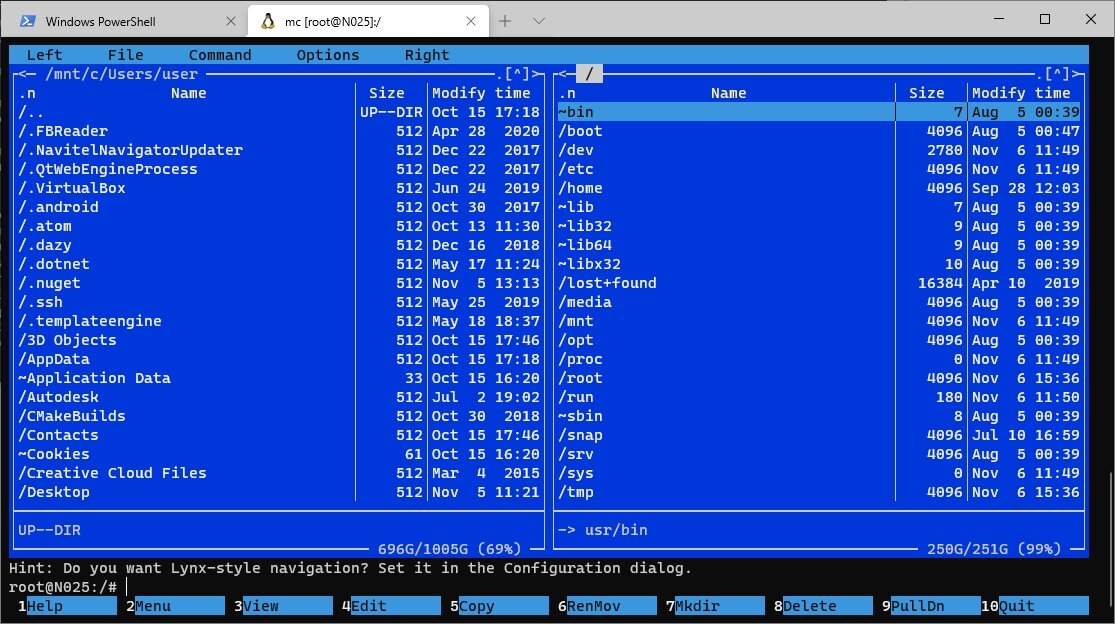1115x624 pixels.
Task: Select the /etc directory
Action: (x=819, y=169)
